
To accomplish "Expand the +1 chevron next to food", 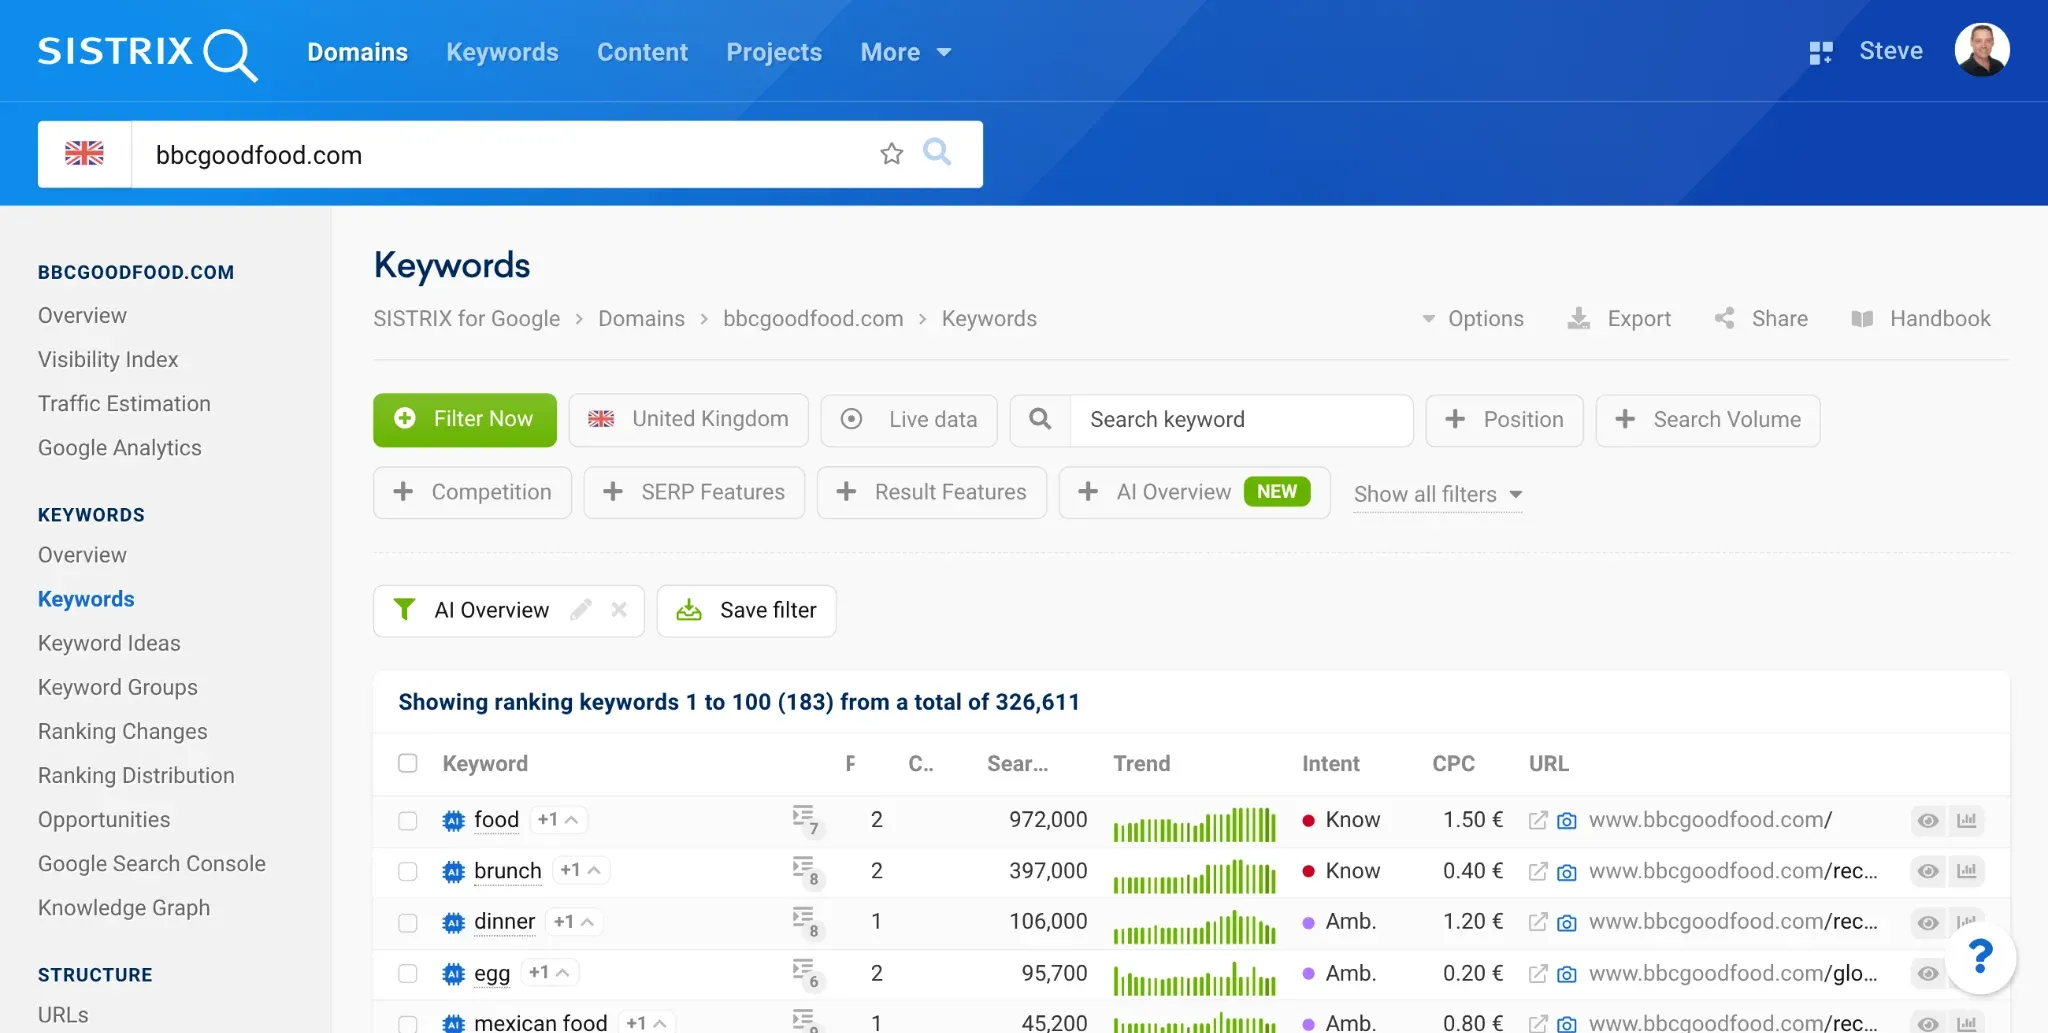I will pyautogui.click(x=558, y=820).
